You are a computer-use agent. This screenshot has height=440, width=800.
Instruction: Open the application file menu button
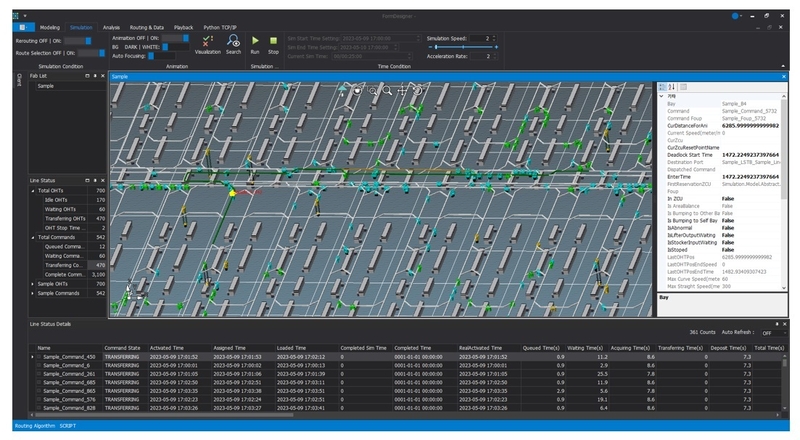click(23, 28)
